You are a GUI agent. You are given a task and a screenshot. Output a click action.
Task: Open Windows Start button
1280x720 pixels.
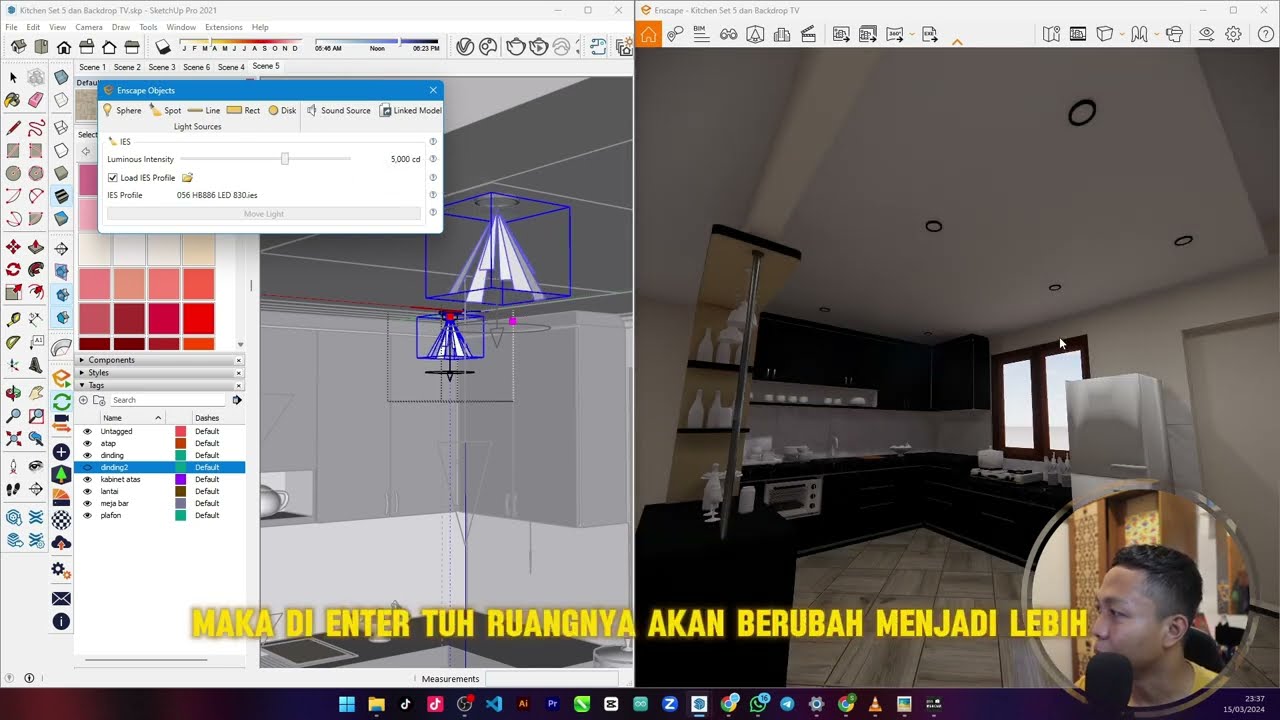346,704
